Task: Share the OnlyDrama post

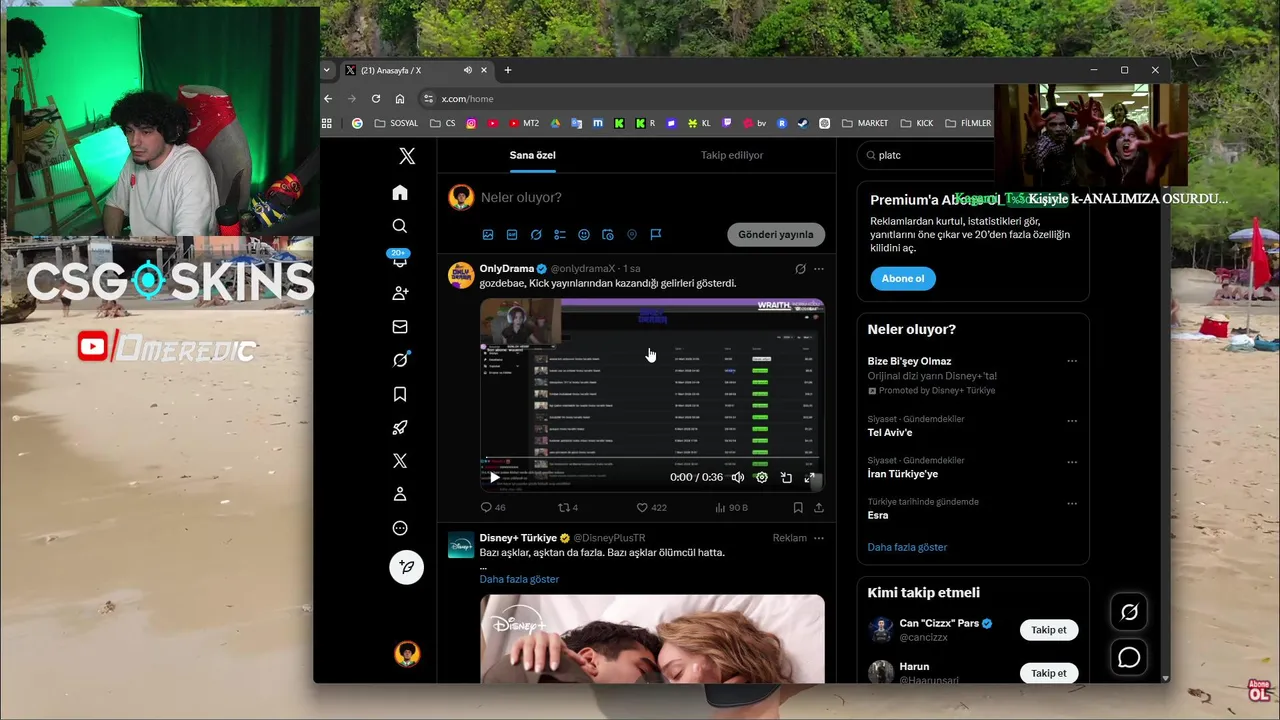Action: pyautogui.click(x=819, y=508)
